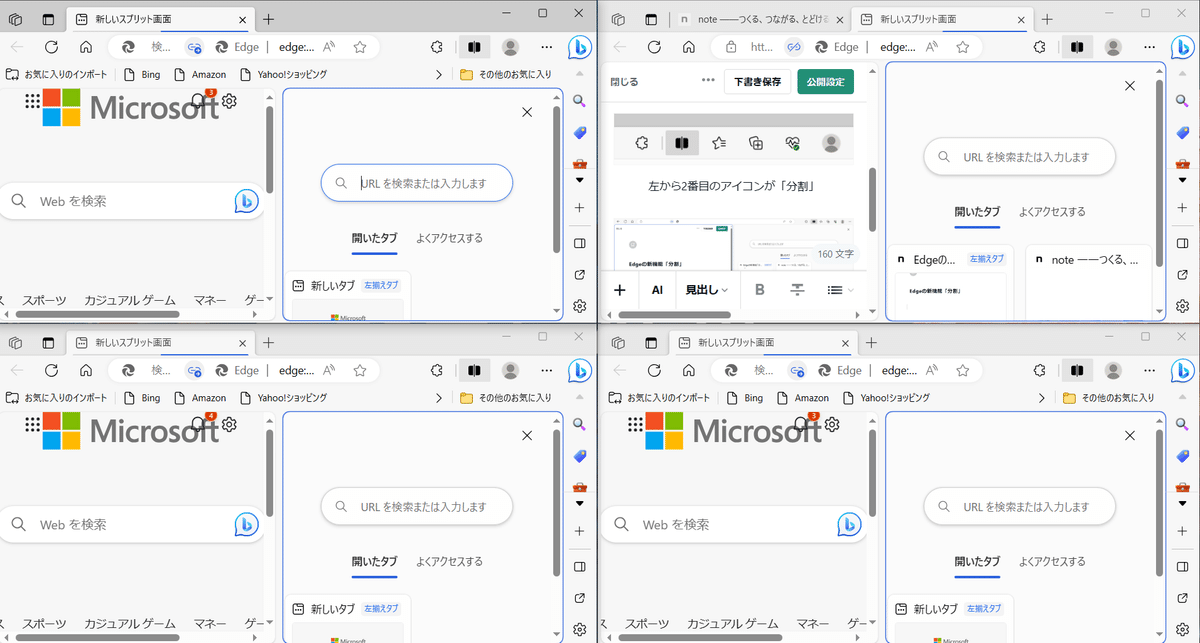Select 開いたタブ tab in bottom-left split pane

[x=374, y=561]
